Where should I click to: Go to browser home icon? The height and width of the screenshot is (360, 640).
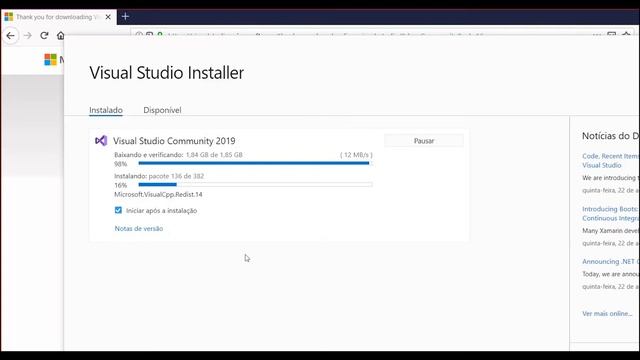point(60,36)
